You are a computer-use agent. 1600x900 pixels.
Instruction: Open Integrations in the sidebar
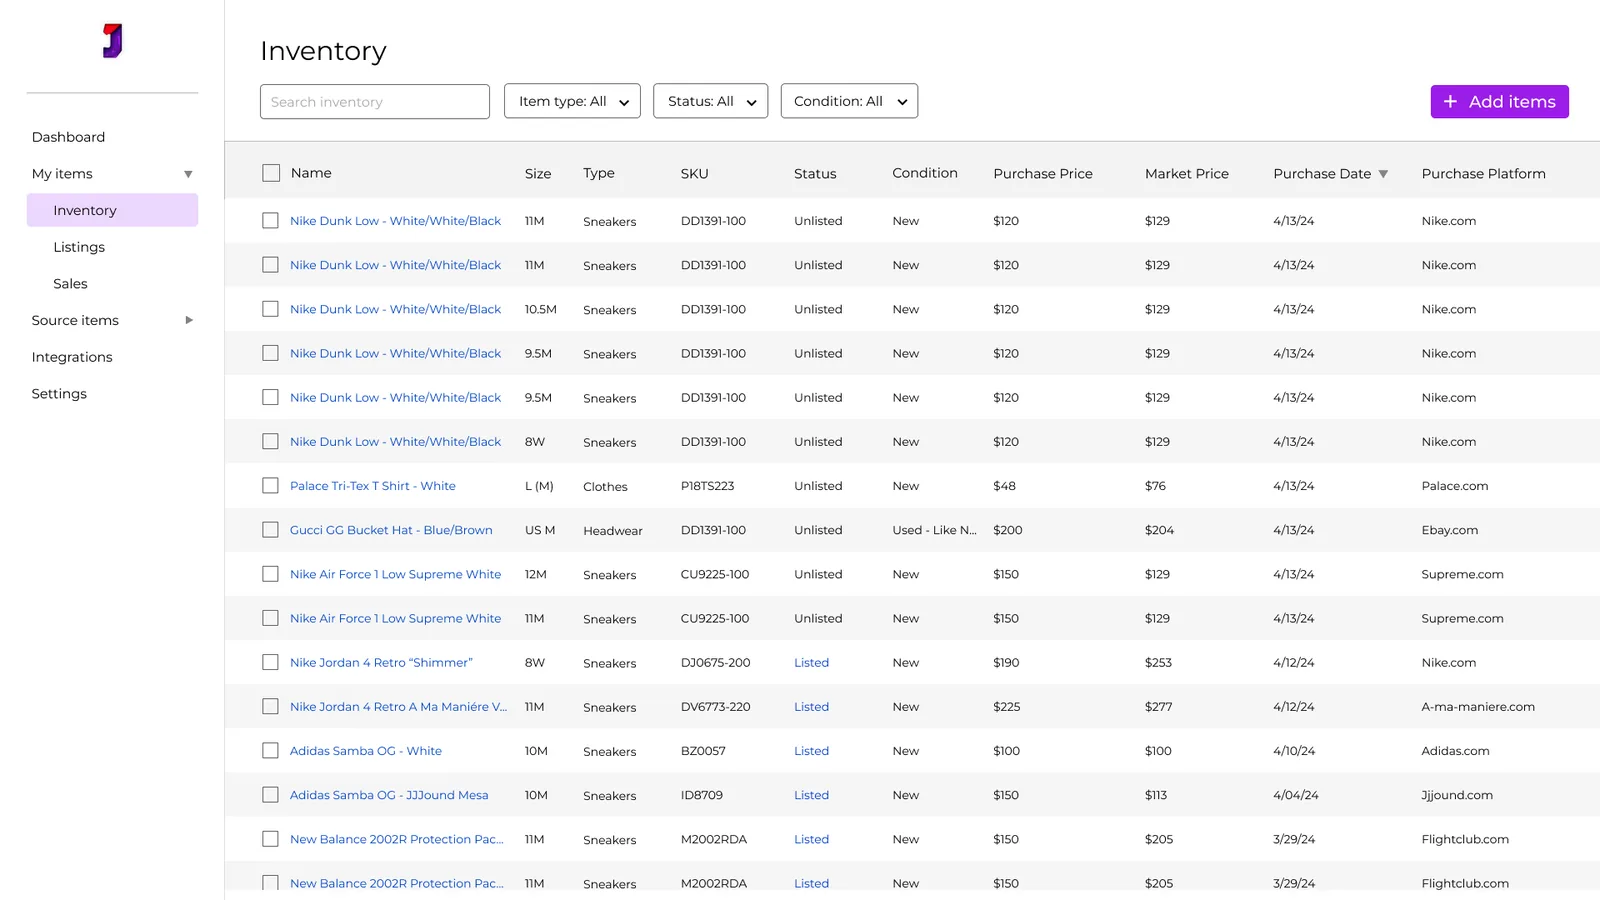point(72,357)
